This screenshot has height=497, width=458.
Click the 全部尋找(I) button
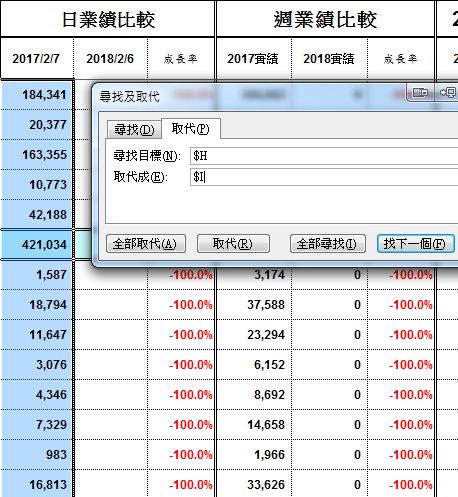coord(328,244)
